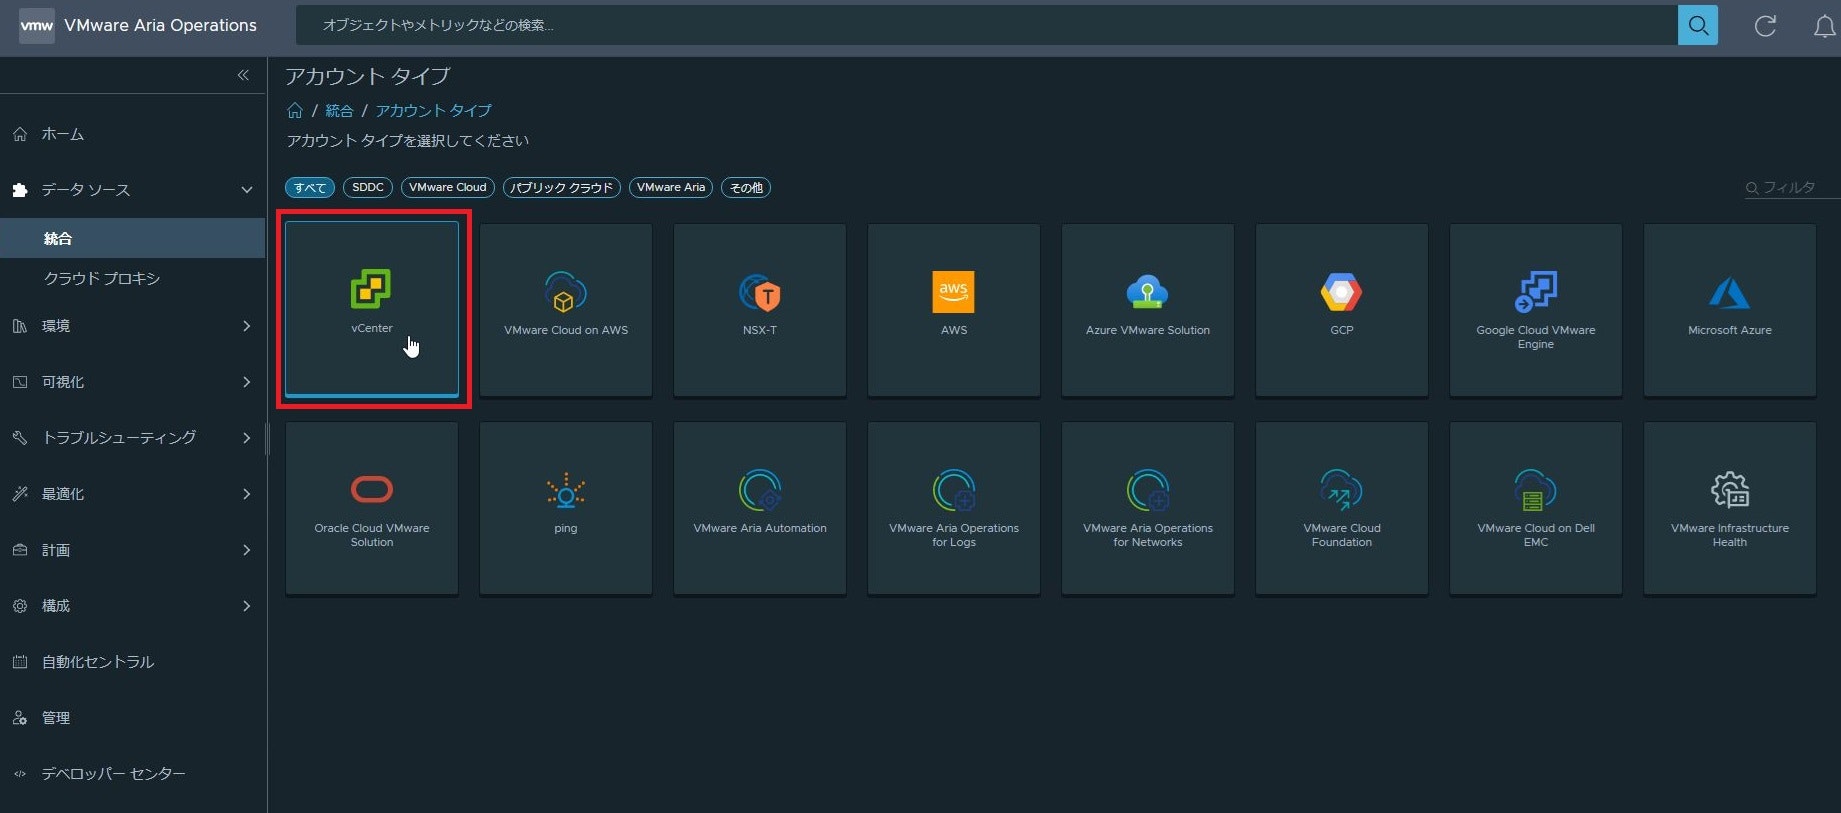Image resolution: width=1841 pixels, height=813 pixels.
Task: Choose the VMware Cloud Foundation card
Action: (1342, 508)
